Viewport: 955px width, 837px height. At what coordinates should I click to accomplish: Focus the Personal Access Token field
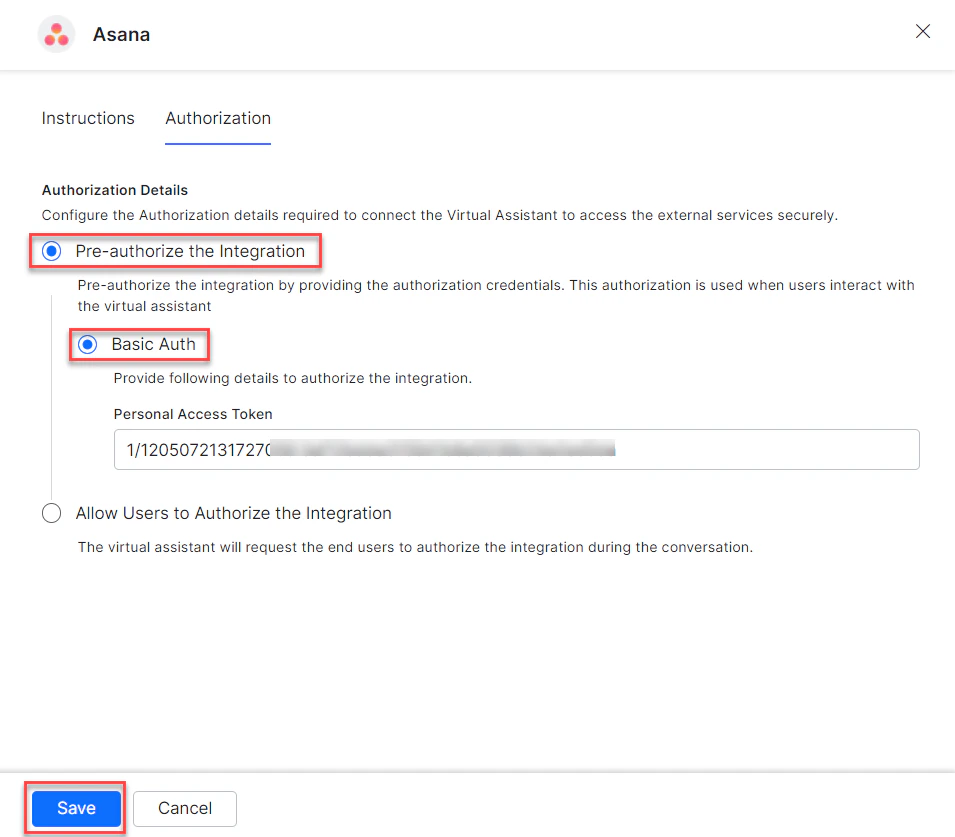point(516,450)
